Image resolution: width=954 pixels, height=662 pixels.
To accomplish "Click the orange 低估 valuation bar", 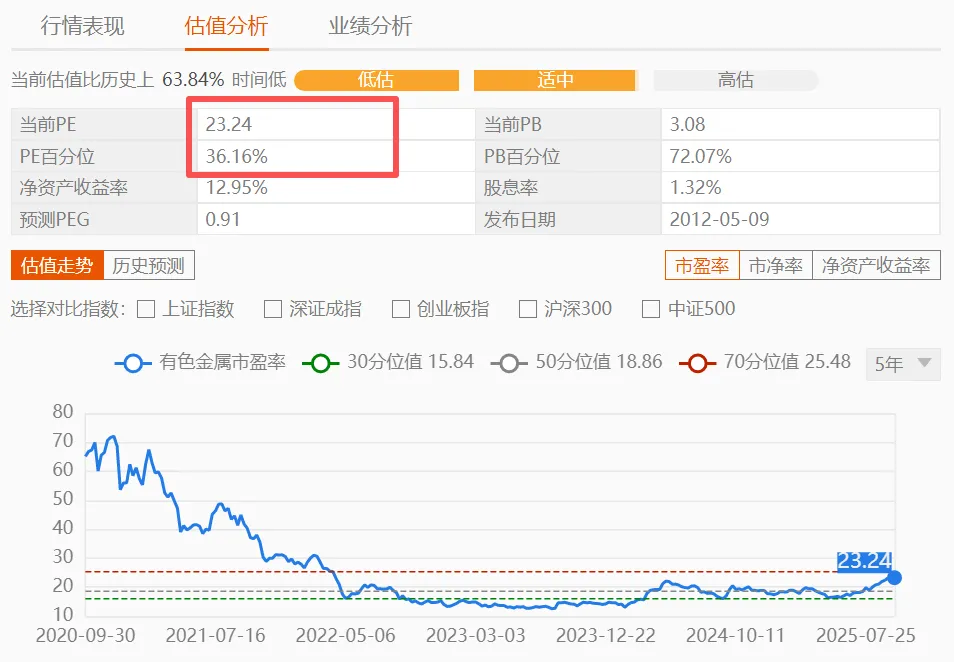I will (x=376, y=80).
